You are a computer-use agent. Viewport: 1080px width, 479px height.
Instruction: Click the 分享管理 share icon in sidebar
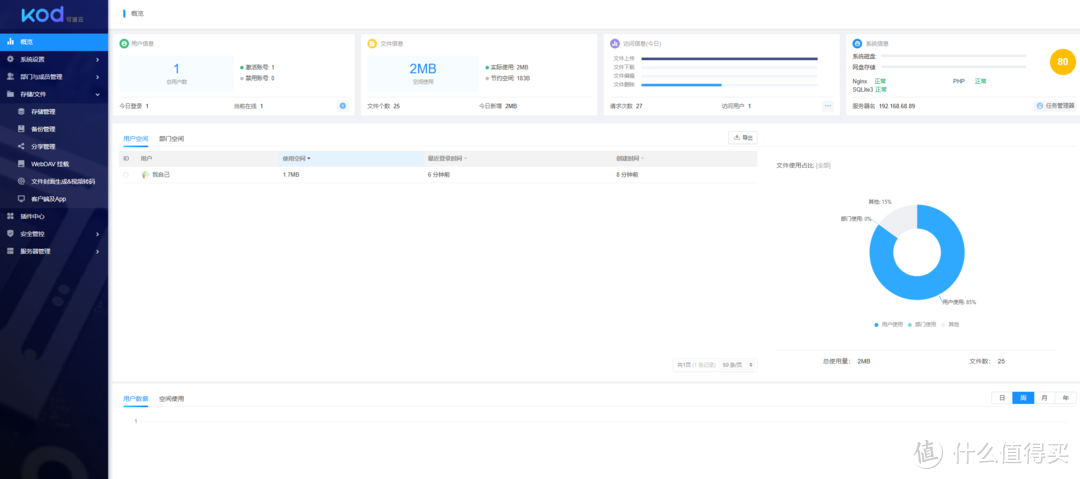(x=21, y=146)
